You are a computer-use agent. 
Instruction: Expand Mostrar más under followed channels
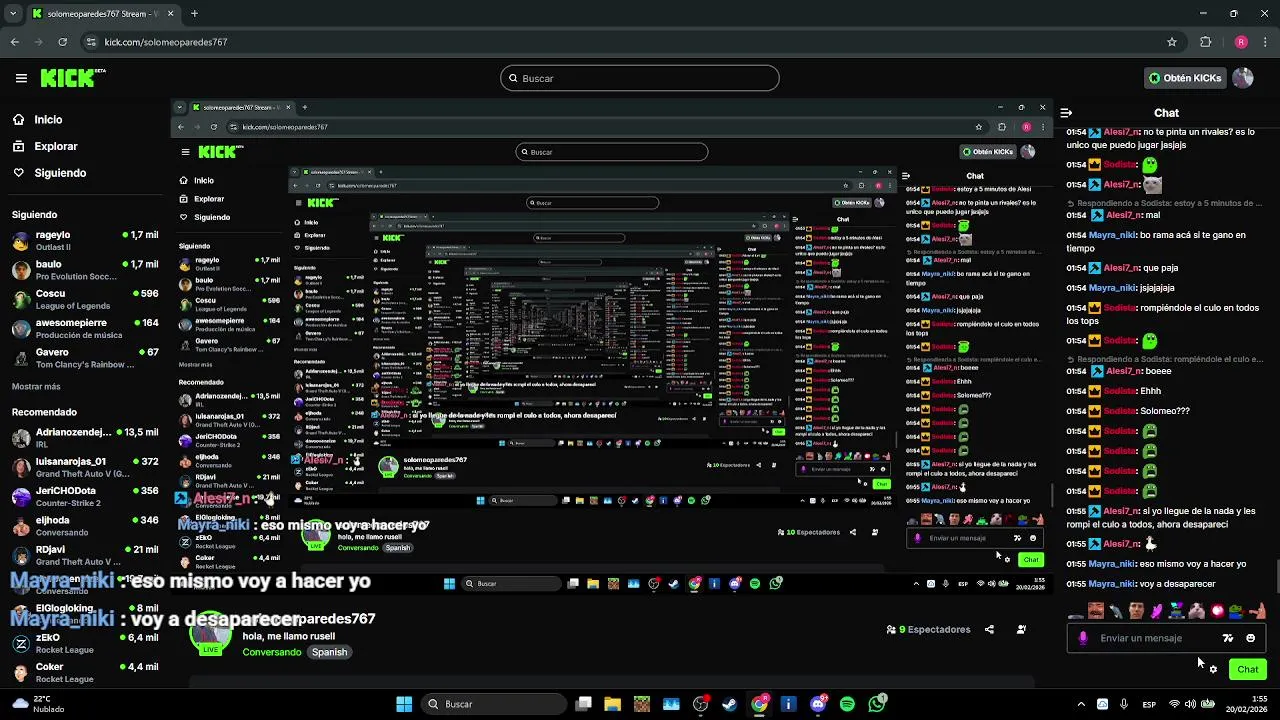[x=36, y=386]
